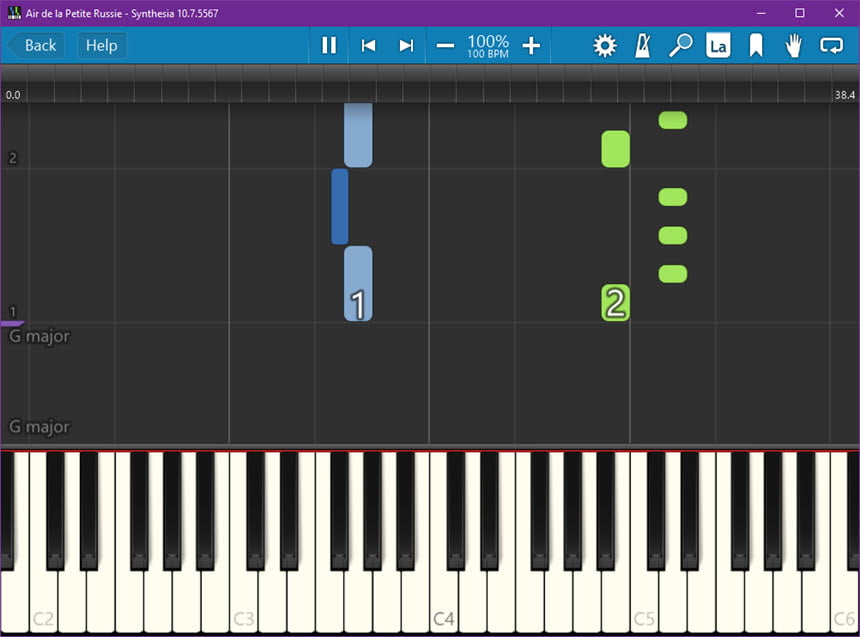Click measure 1 marker label
This screenshot has width=860, height=637.
(13, 312)
